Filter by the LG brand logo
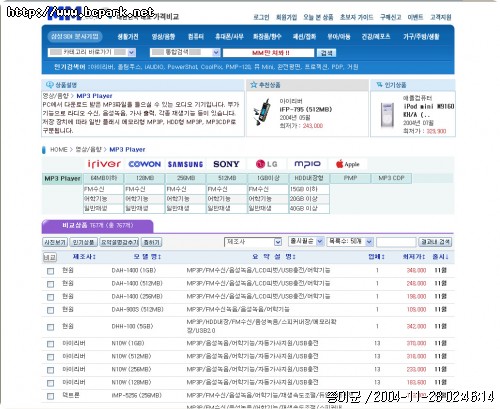The width and height of the screenshot is (500, 409). (x=266, y=164)
